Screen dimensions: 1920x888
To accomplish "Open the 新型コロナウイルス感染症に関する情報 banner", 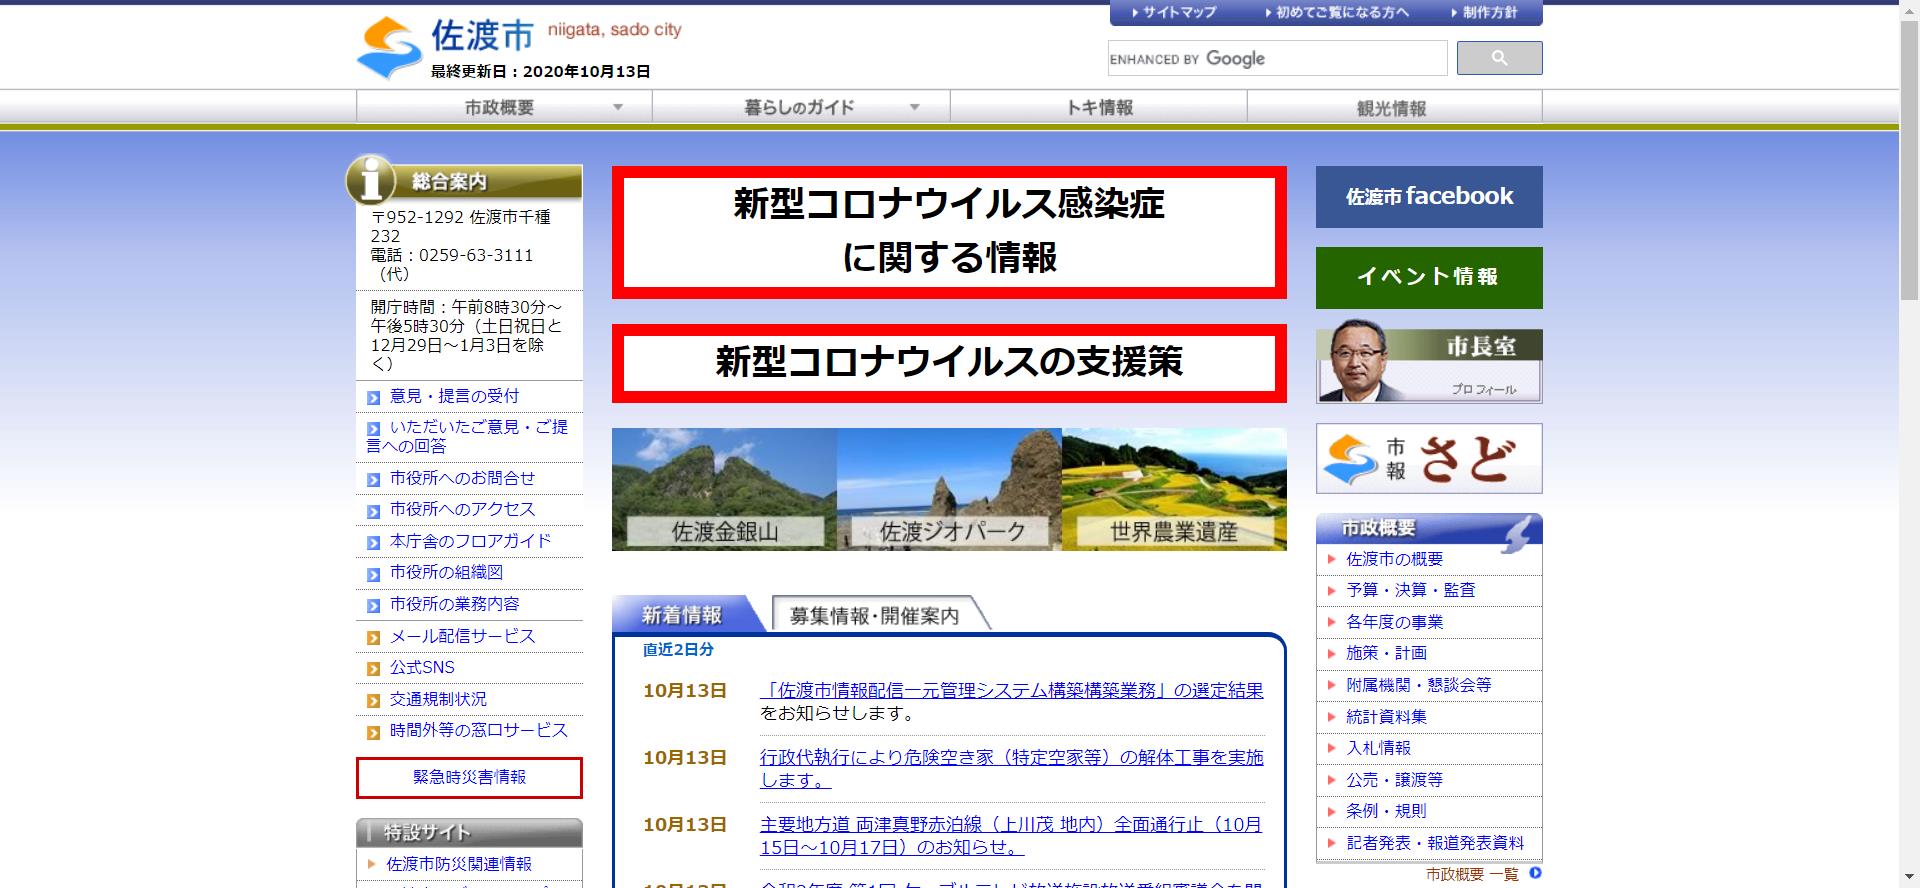I will point(949,232).
